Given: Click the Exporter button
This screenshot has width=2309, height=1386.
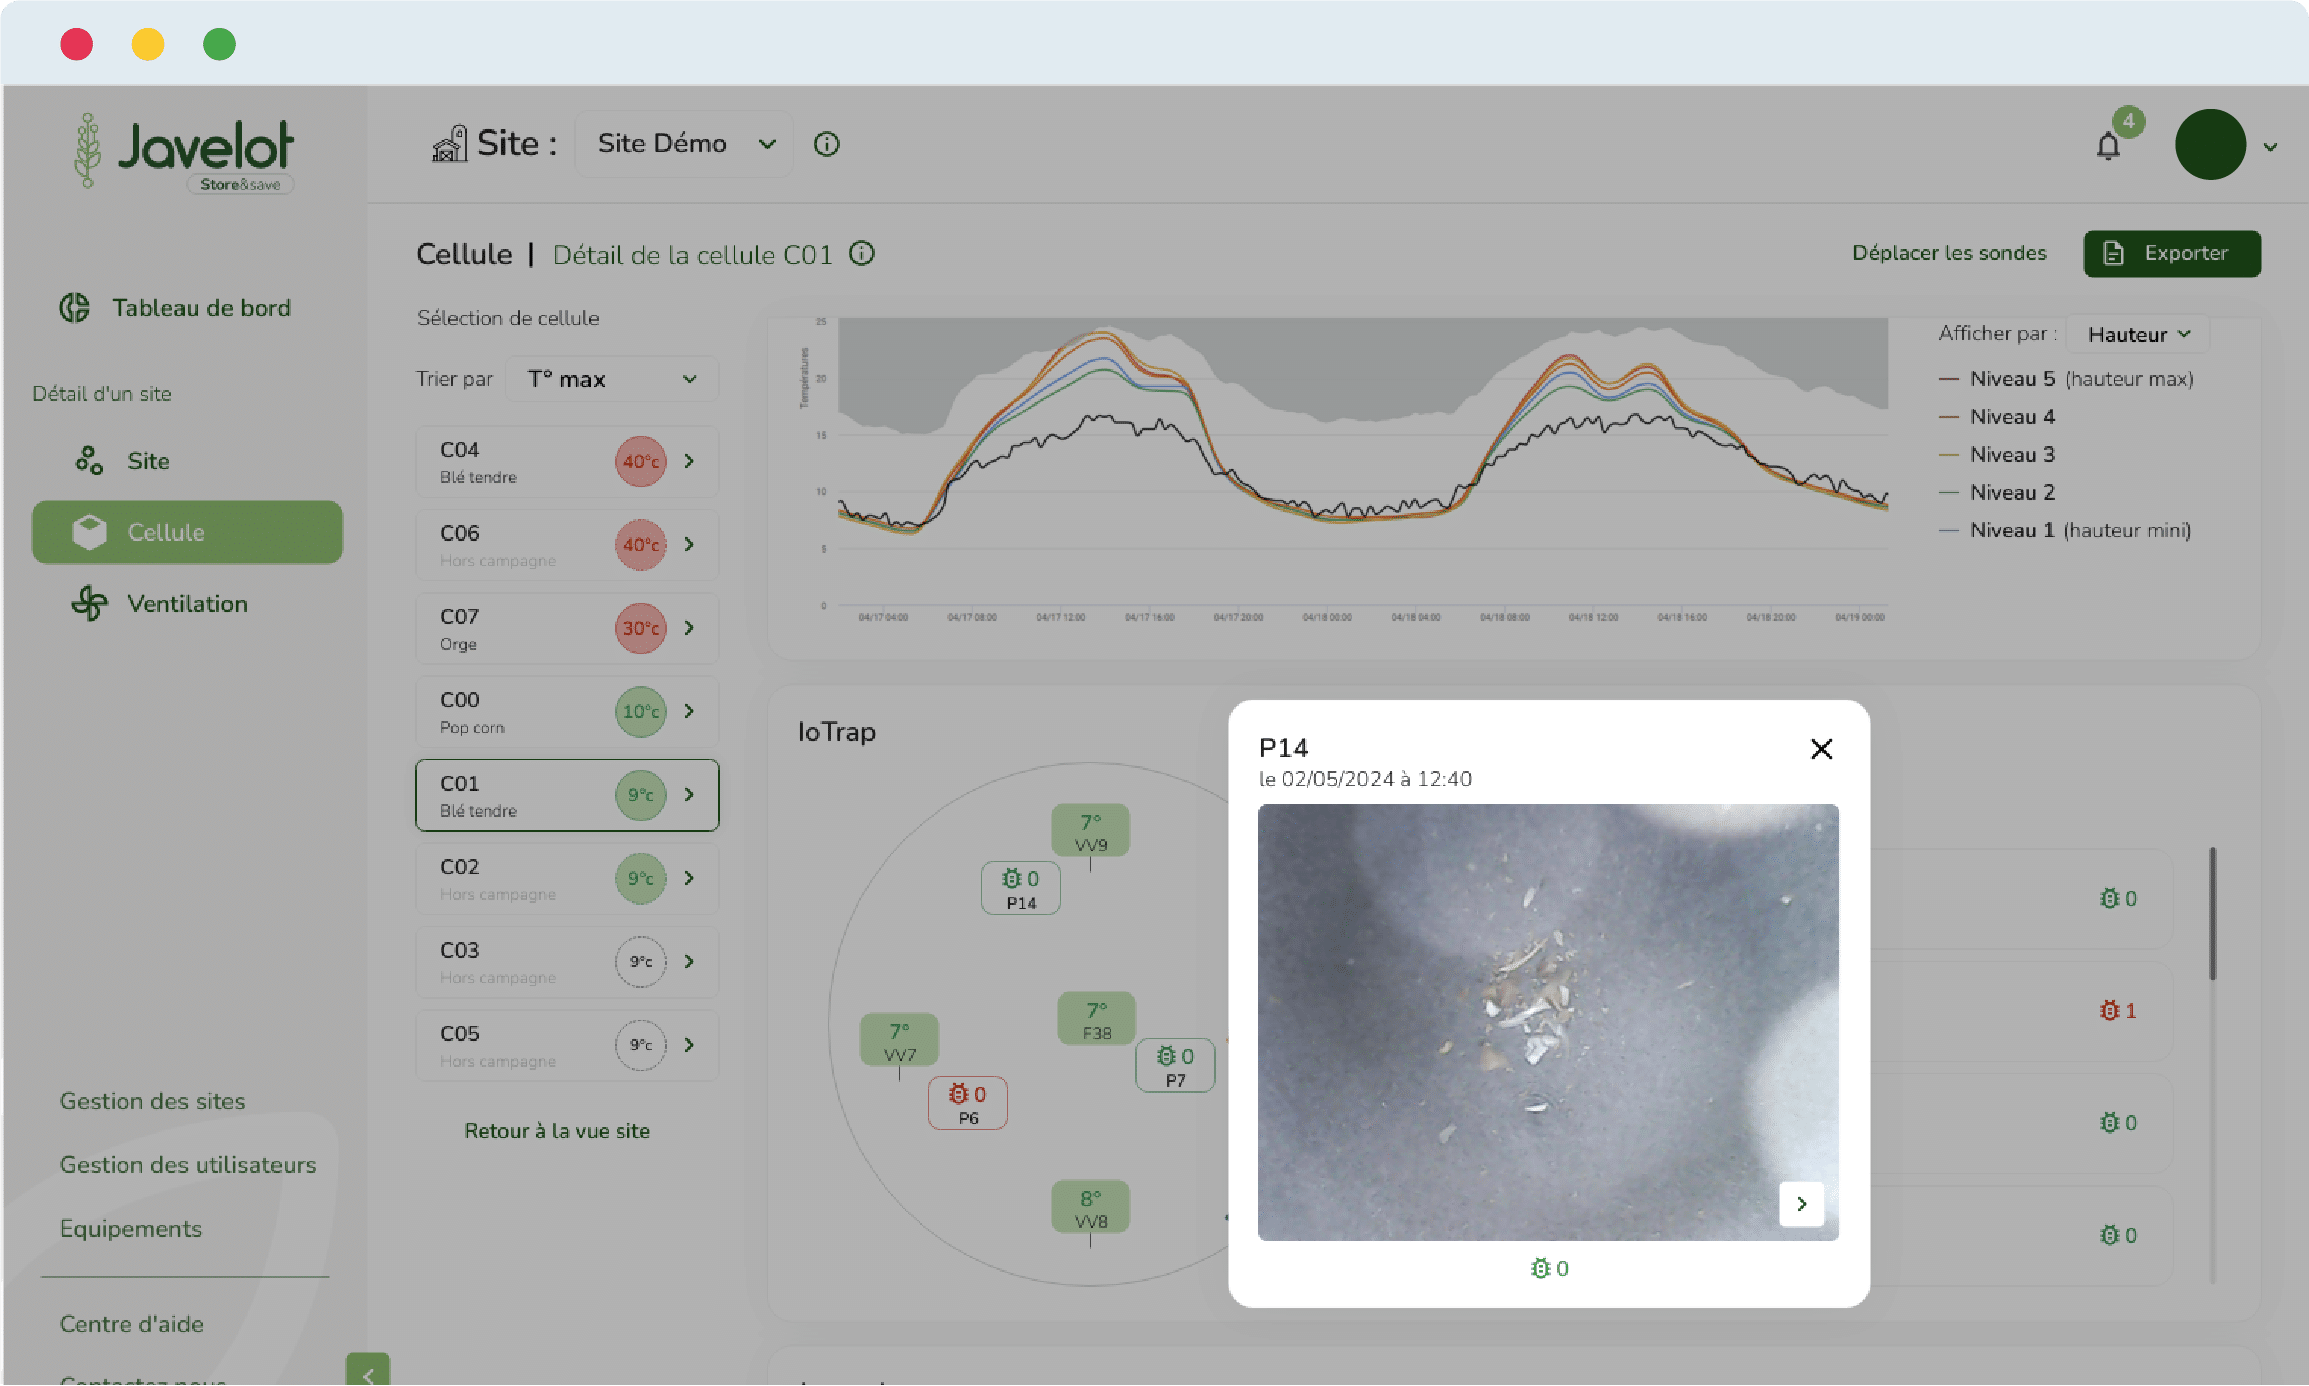Looking at the screenshot, I should (2171, 254).
